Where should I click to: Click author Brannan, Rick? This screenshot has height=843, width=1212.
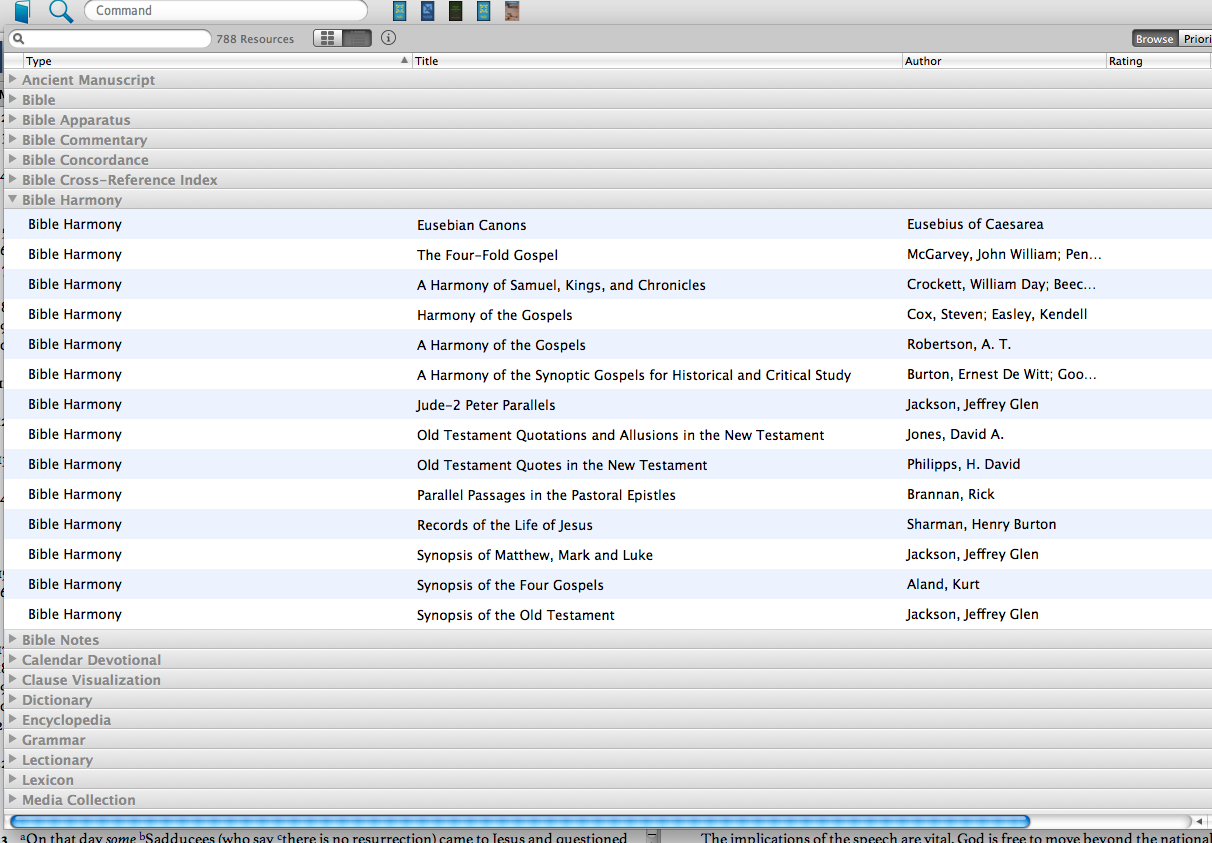[x=951, y=494]
